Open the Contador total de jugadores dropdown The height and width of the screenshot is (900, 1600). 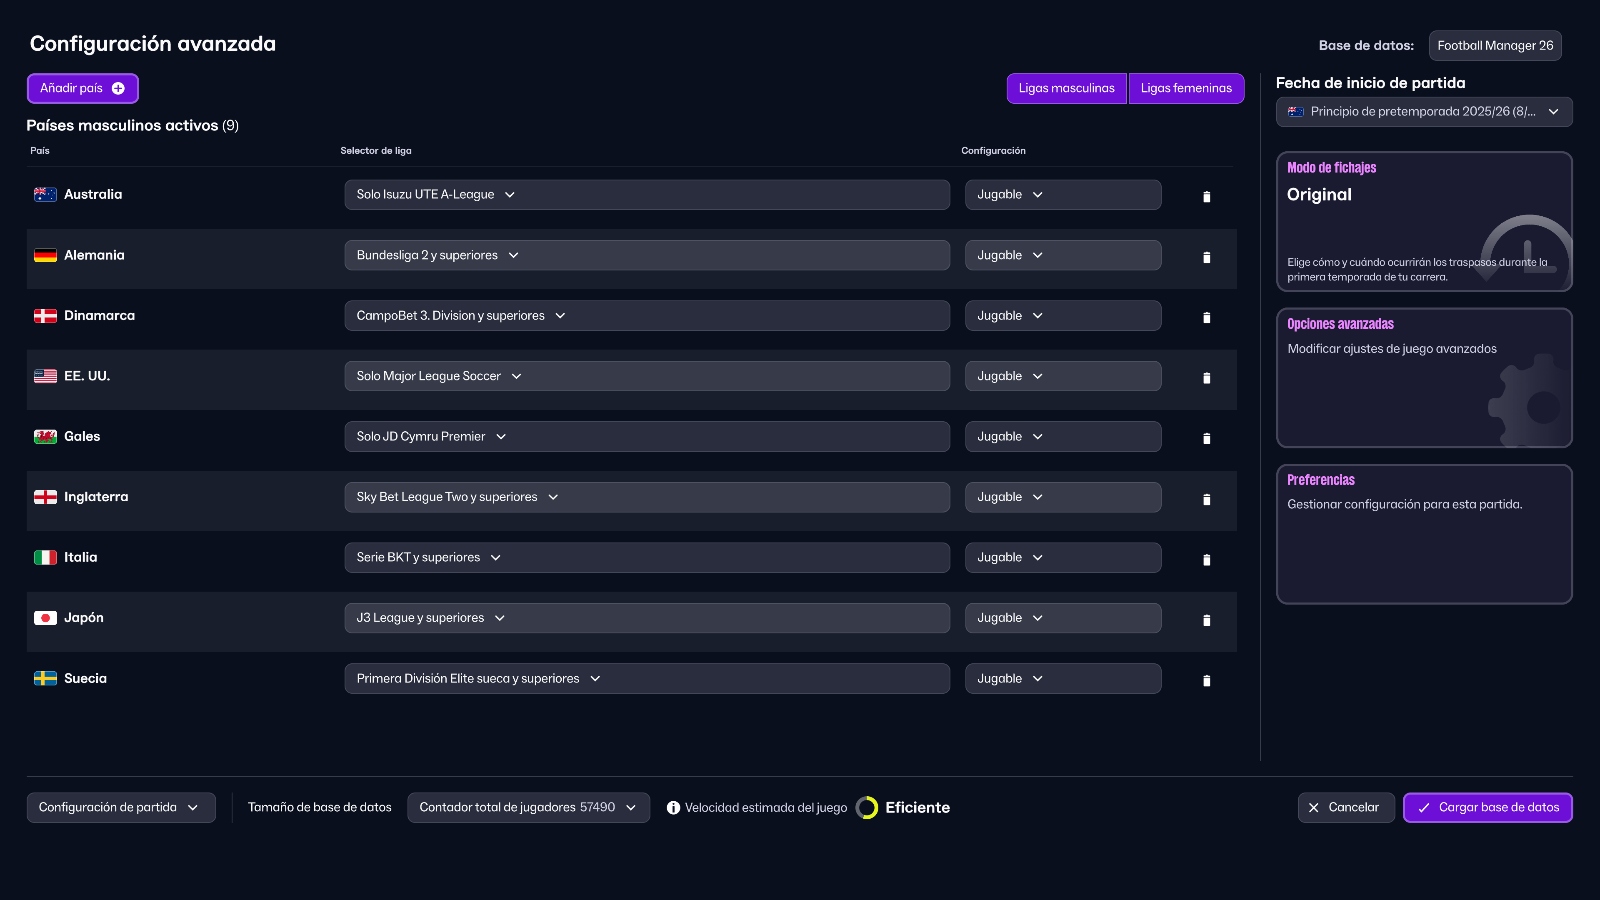point(528,807)
